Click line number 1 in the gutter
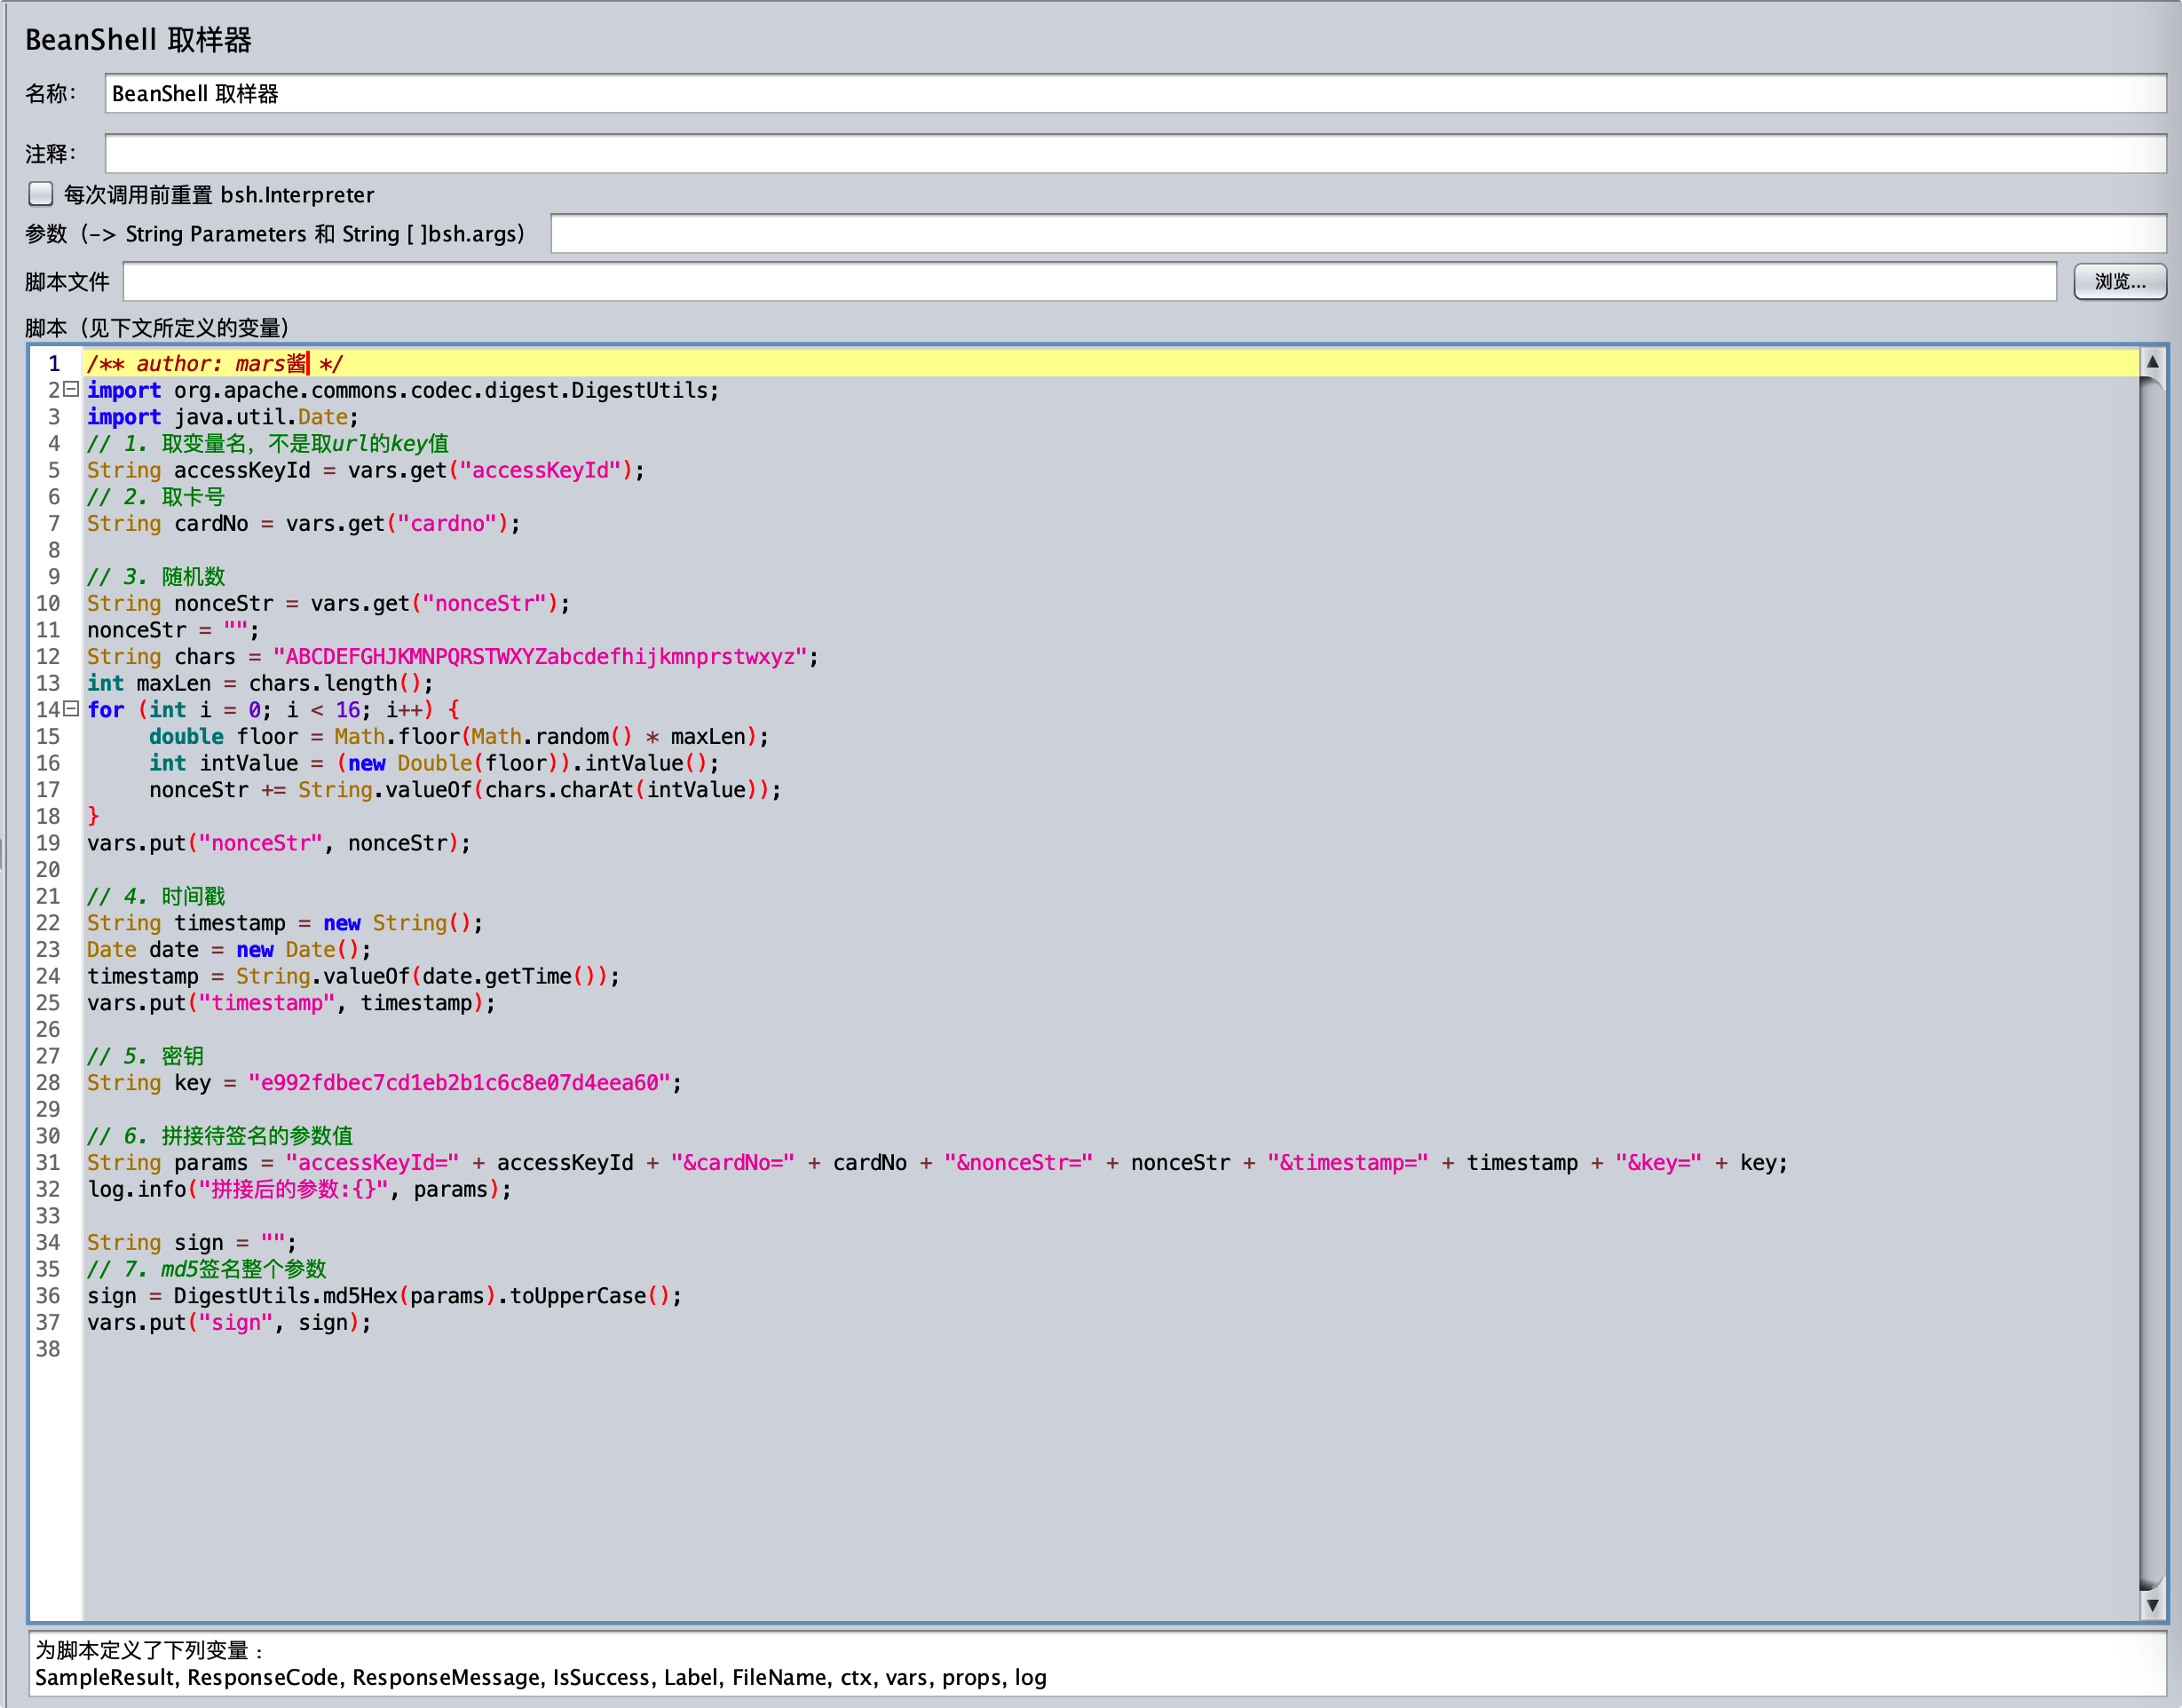The image size is (2182, 1708). point(54,364)
